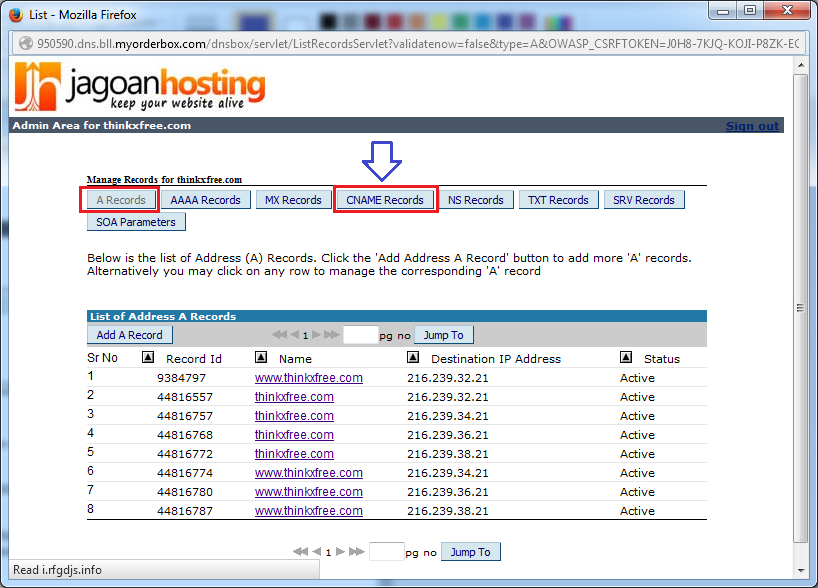Open www.thinkxfree.com record 44816774

pyautogui.click(x=309, y=473)
